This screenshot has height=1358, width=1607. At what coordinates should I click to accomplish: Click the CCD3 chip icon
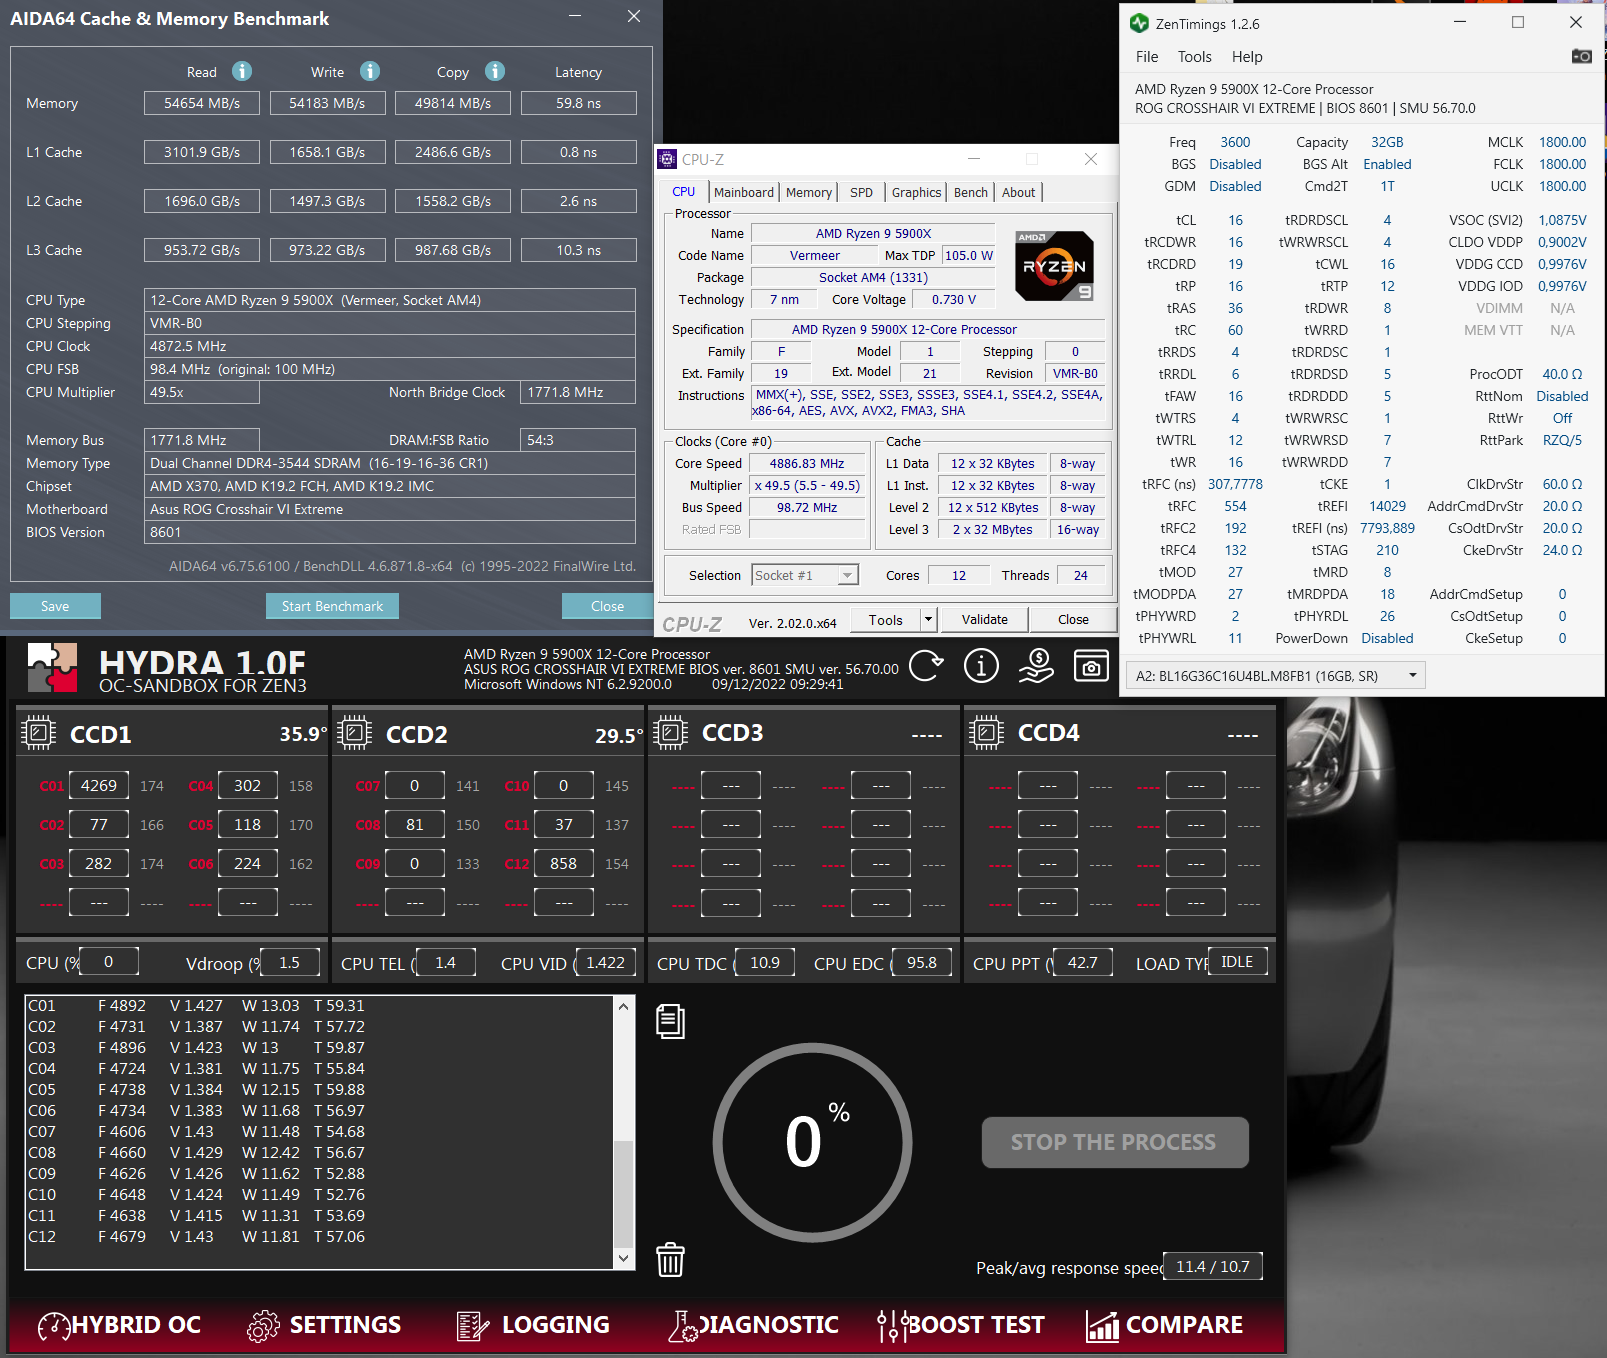tap(670, 733)
